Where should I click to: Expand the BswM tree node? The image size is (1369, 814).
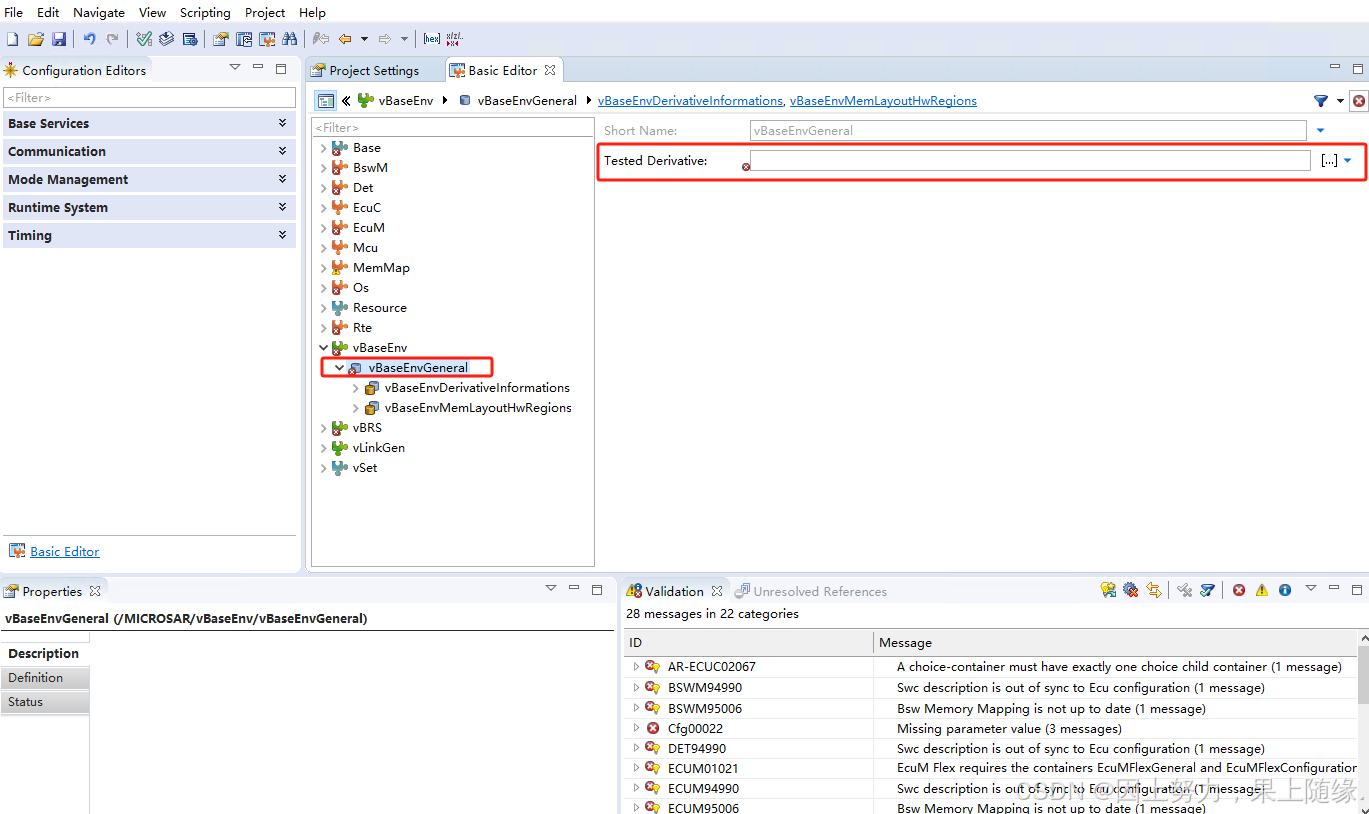coord(323,168)
